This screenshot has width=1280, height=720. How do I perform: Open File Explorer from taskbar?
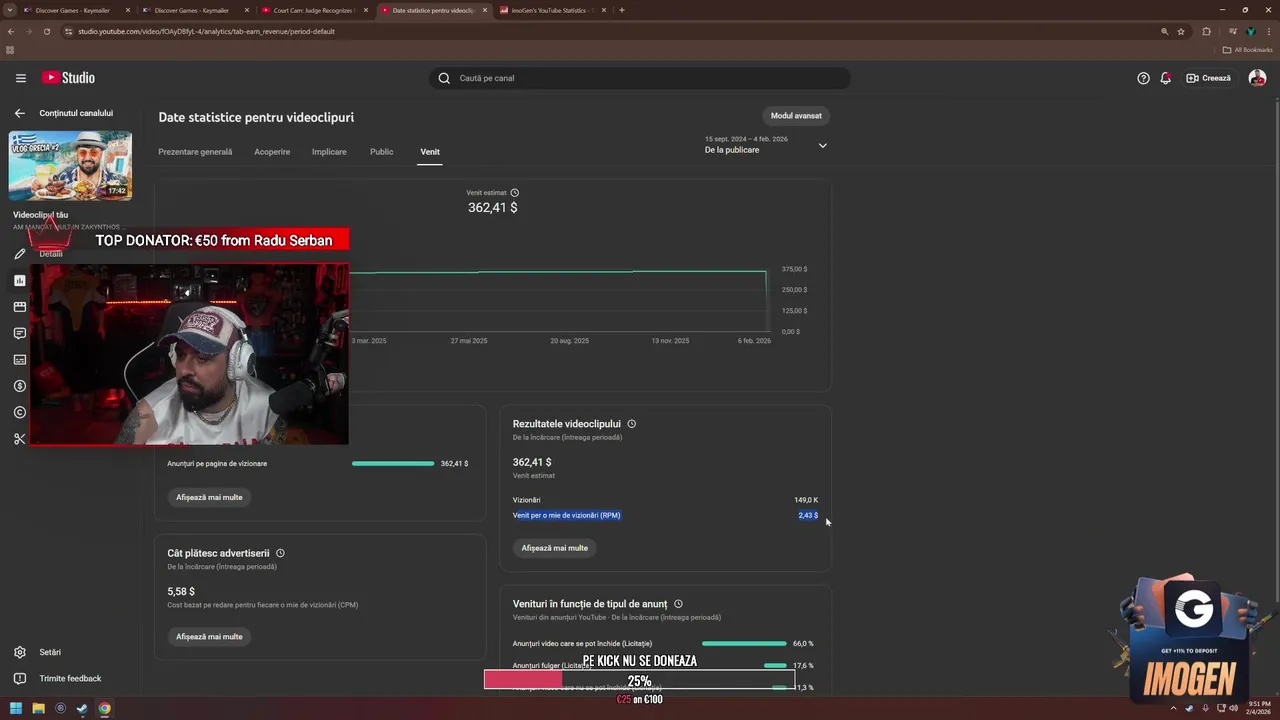coord(38,709)
